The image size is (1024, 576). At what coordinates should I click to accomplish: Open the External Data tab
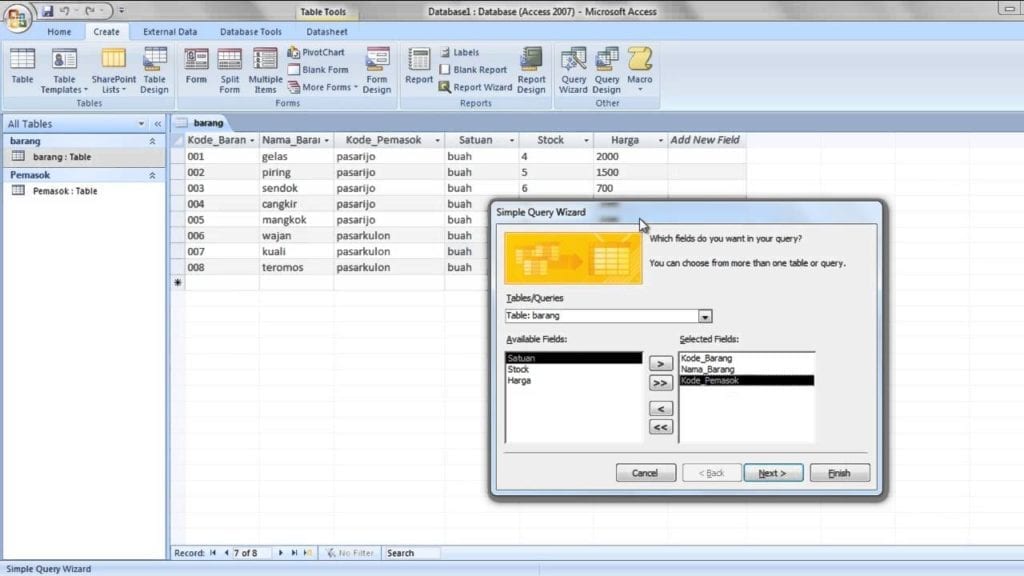tap(170, 31)
